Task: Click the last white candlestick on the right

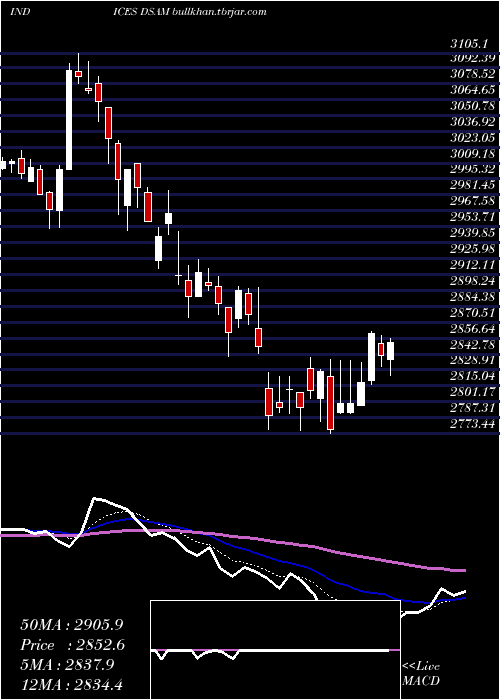Action: click(x=391, y=351)
